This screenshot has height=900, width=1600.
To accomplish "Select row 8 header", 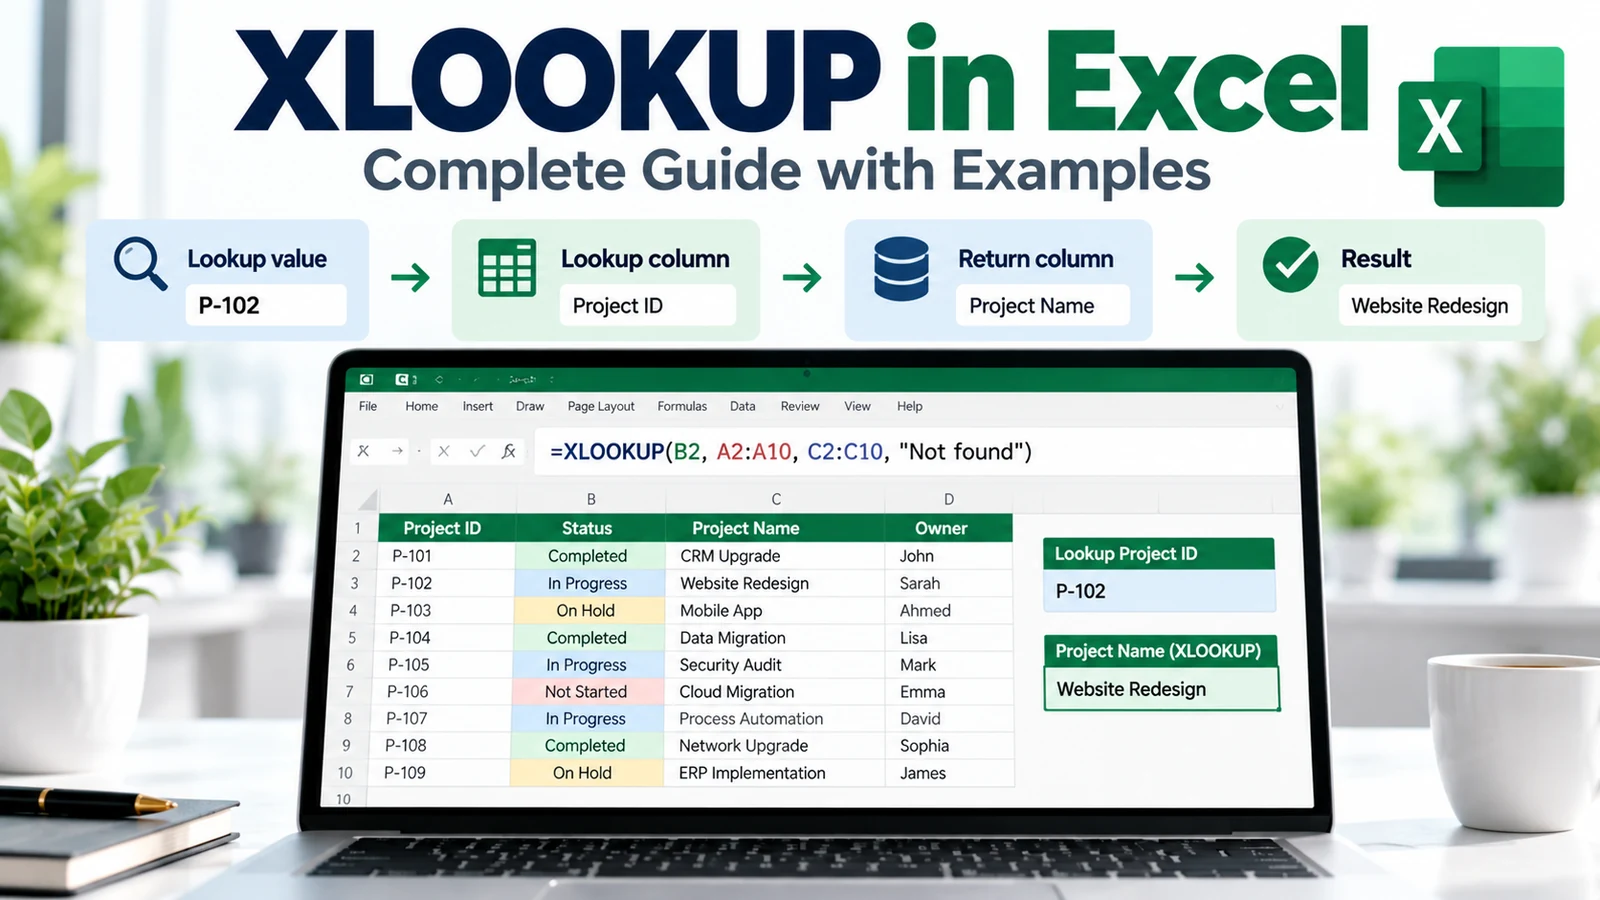I will (348, 719).
